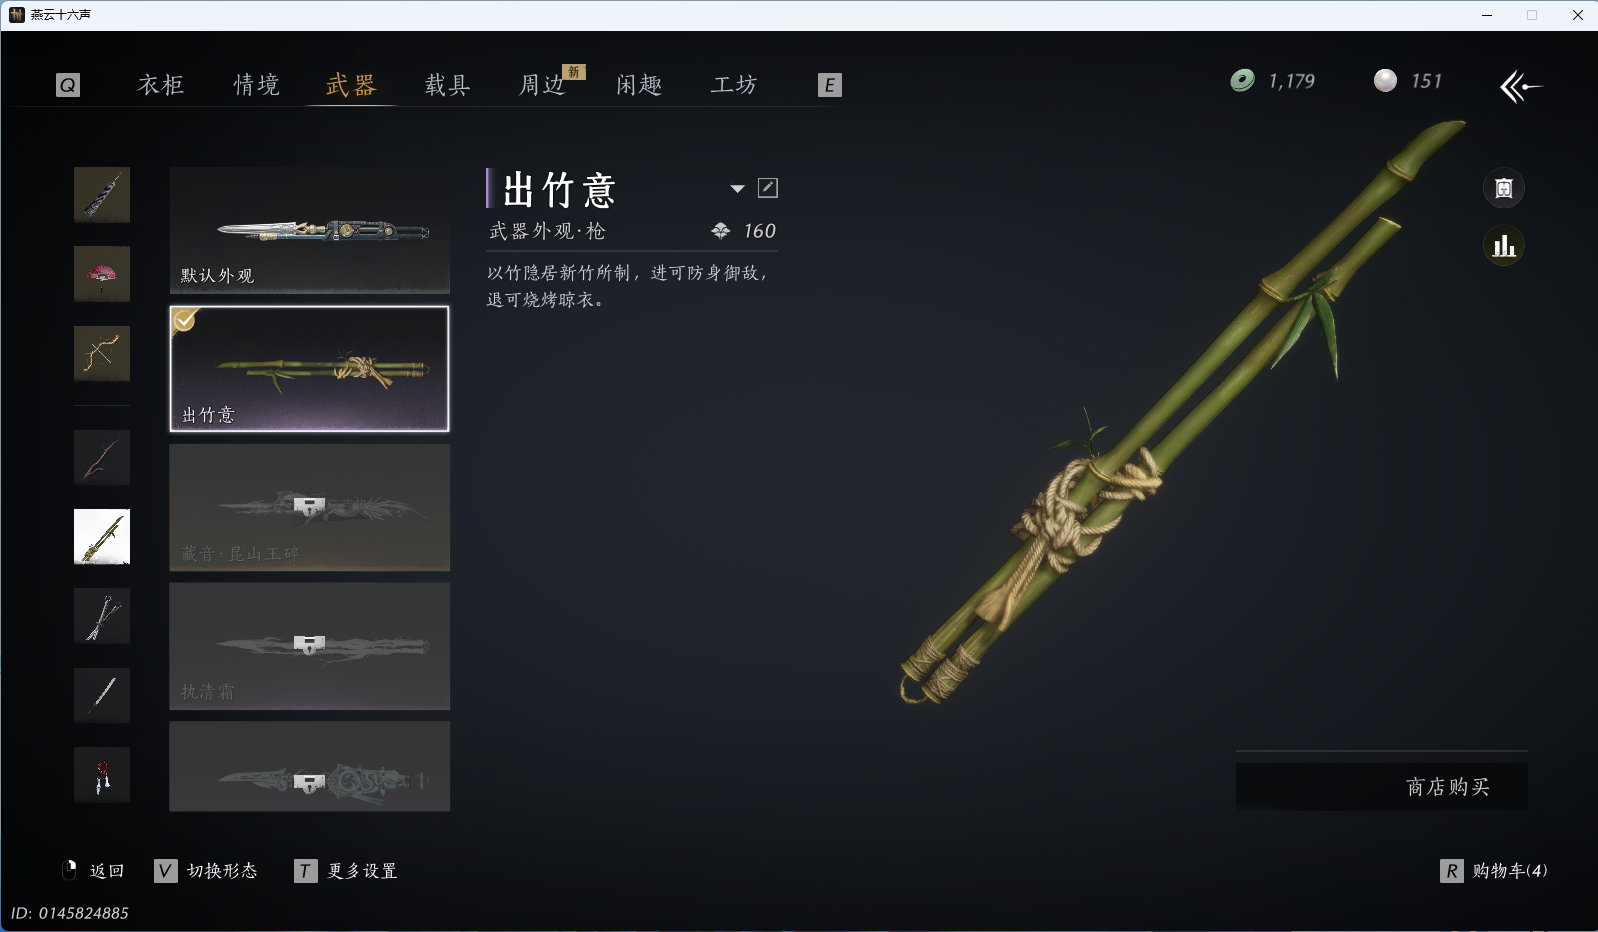The width and height of the screenshot is (1598, 932).
Task: Open the wardrobe preview icon at right
Action: click(x=1503, y=188)
